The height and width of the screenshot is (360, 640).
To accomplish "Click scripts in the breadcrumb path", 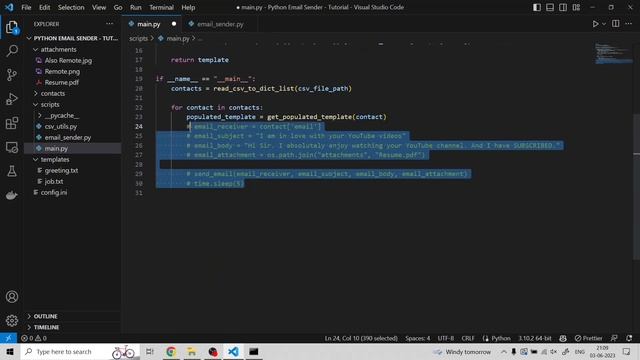I will pos(138,38).
